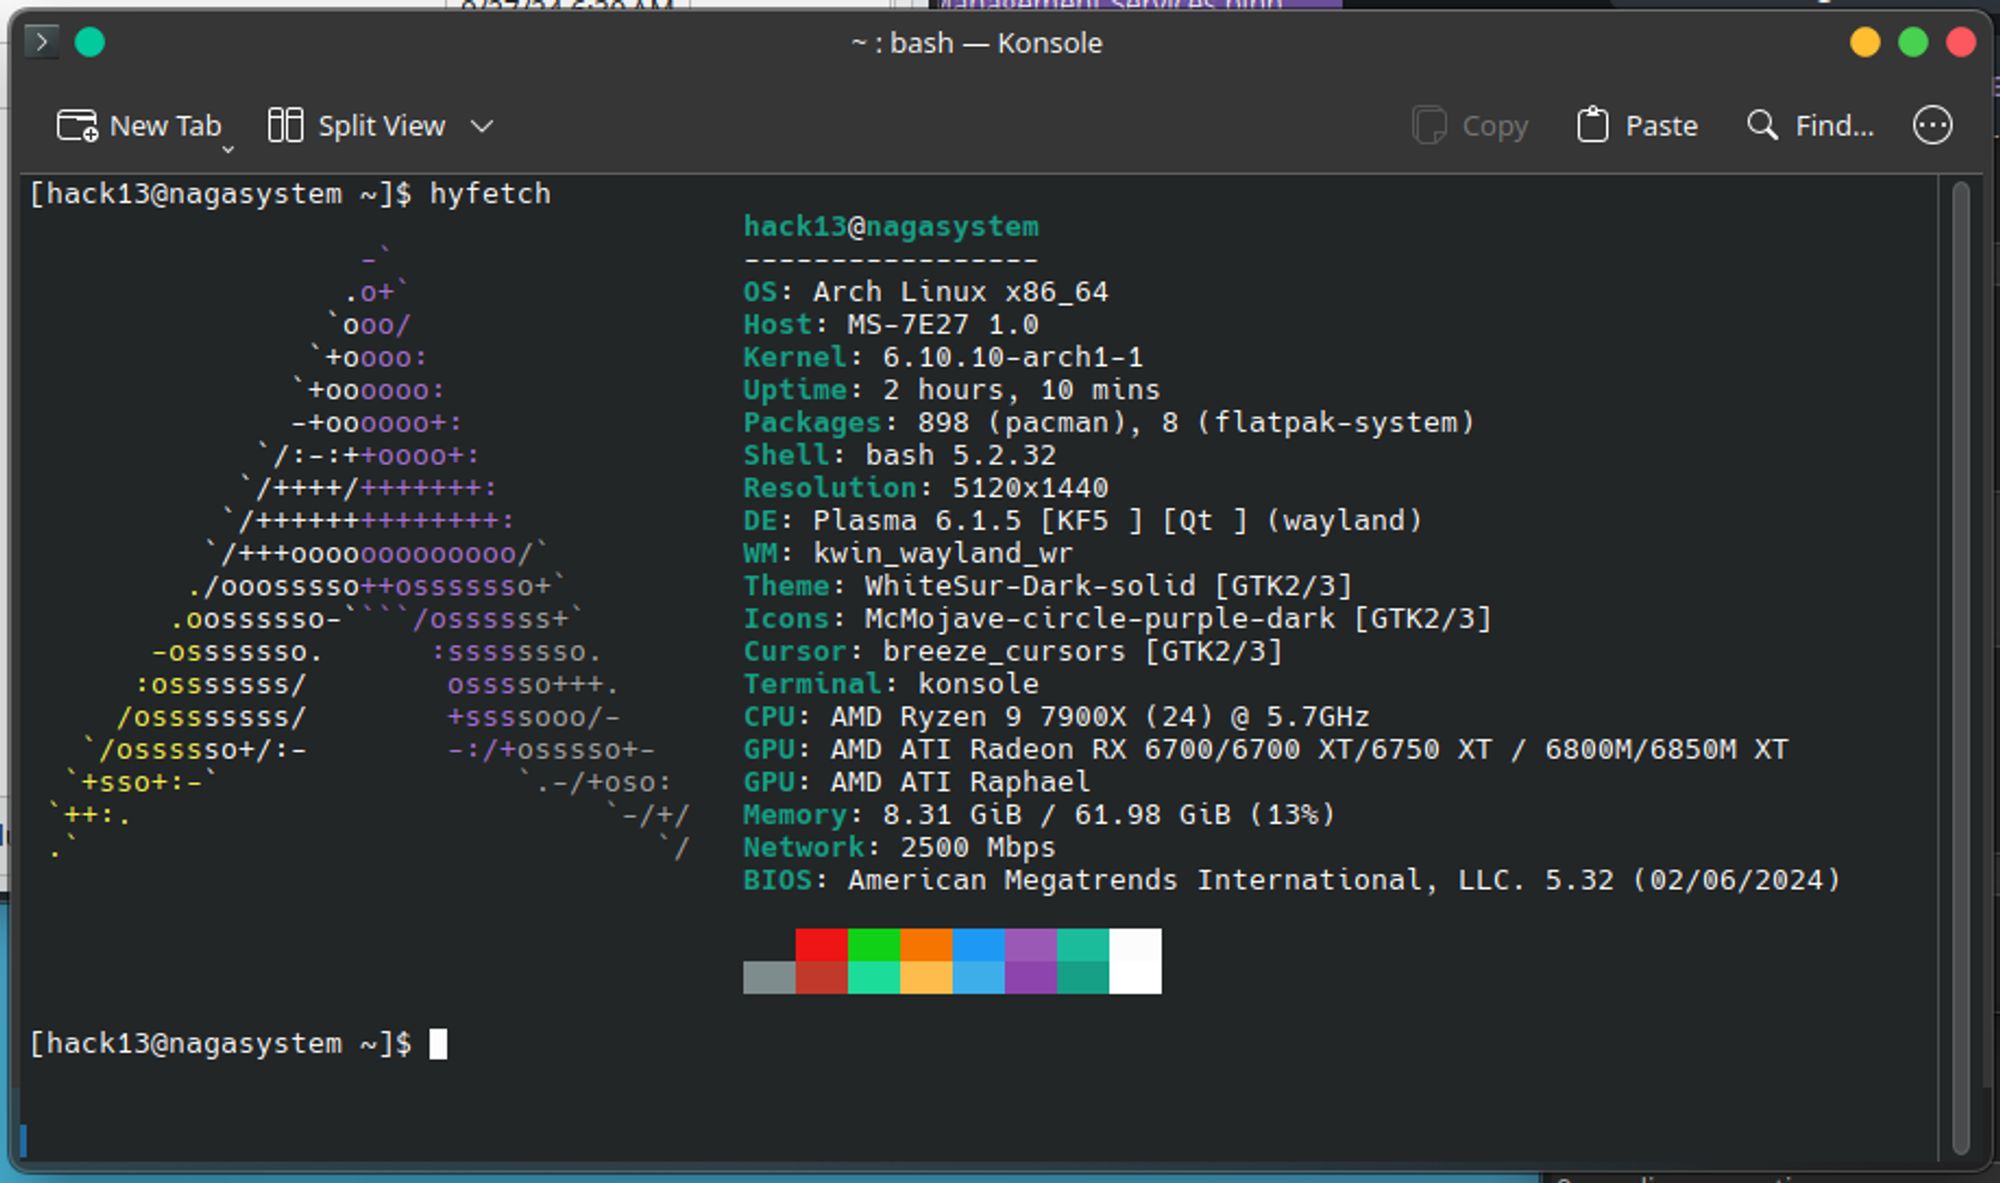Click the 'Host: MS-7E27 1.0' line
The image size is (2000, 1183).
891,325
